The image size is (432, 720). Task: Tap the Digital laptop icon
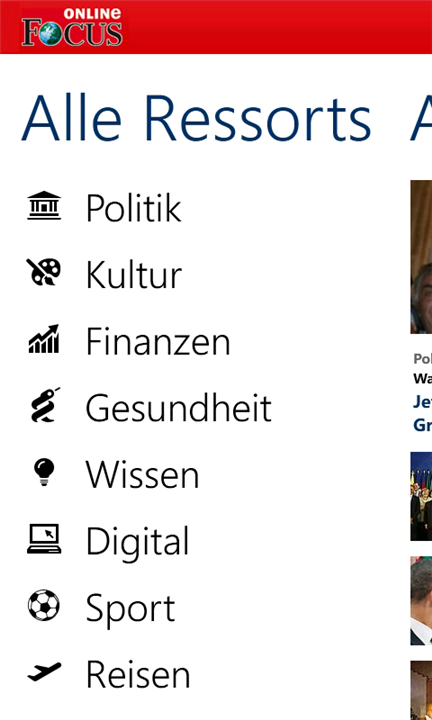pyautogui.click(x=44, y=539)
